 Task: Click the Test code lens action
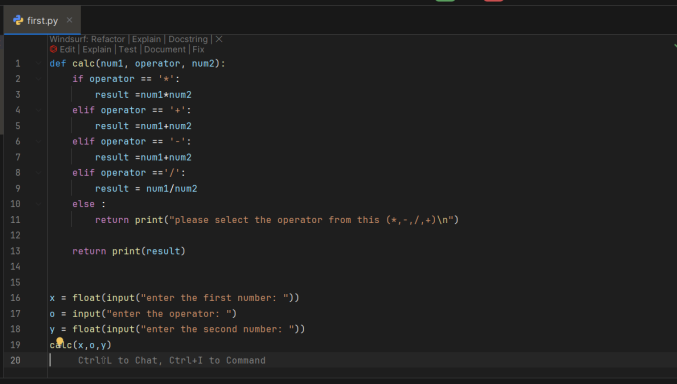(x=127, y=50)
